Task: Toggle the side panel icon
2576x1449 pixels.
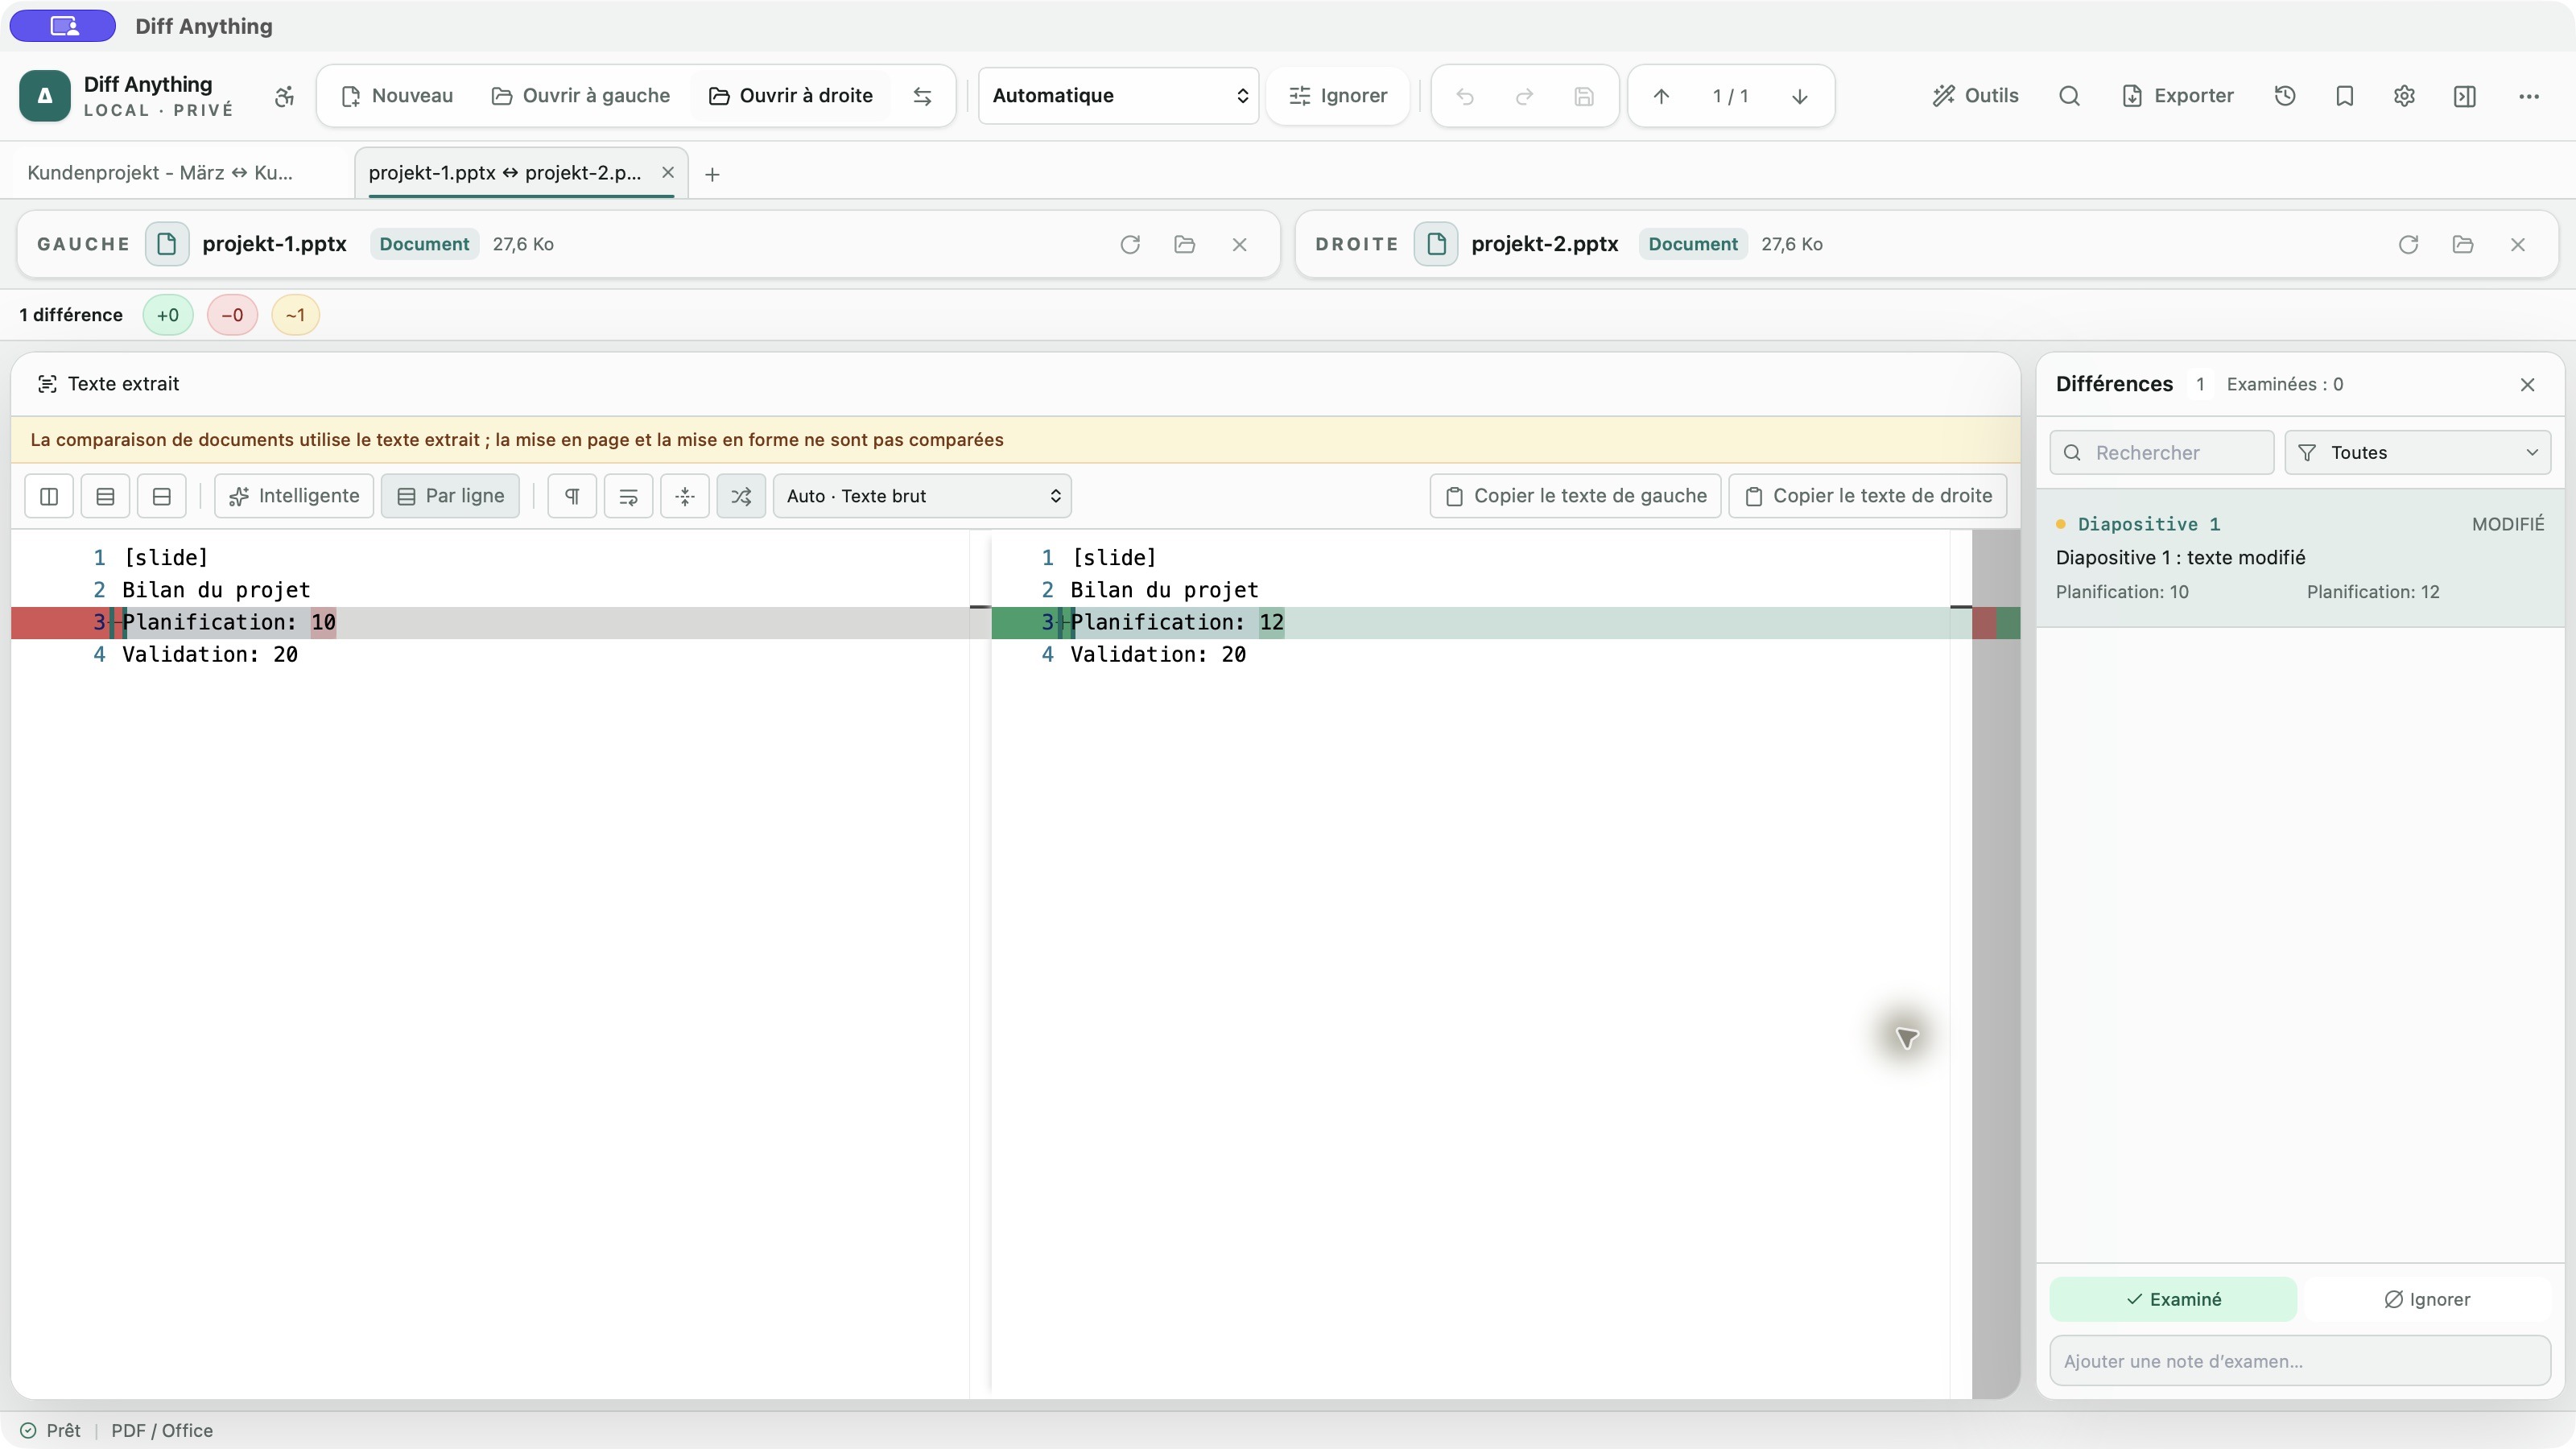Action: [2465, 96]
